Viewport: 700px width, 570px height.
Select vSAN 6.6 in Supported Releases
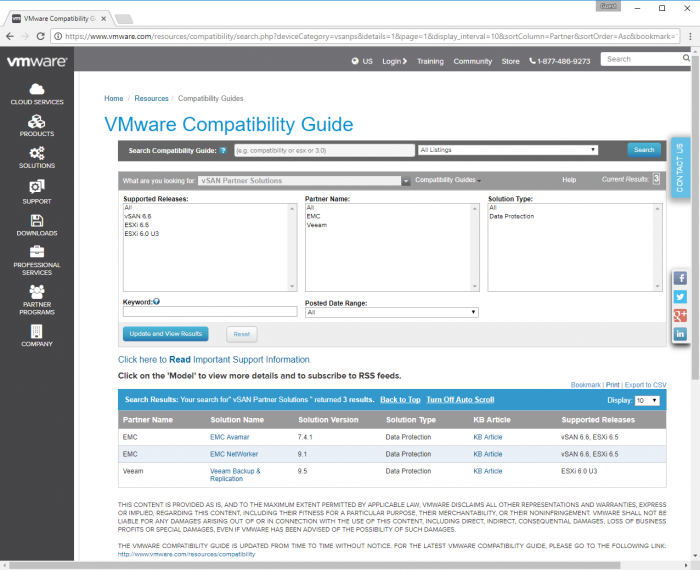click(x=138, y=216)
